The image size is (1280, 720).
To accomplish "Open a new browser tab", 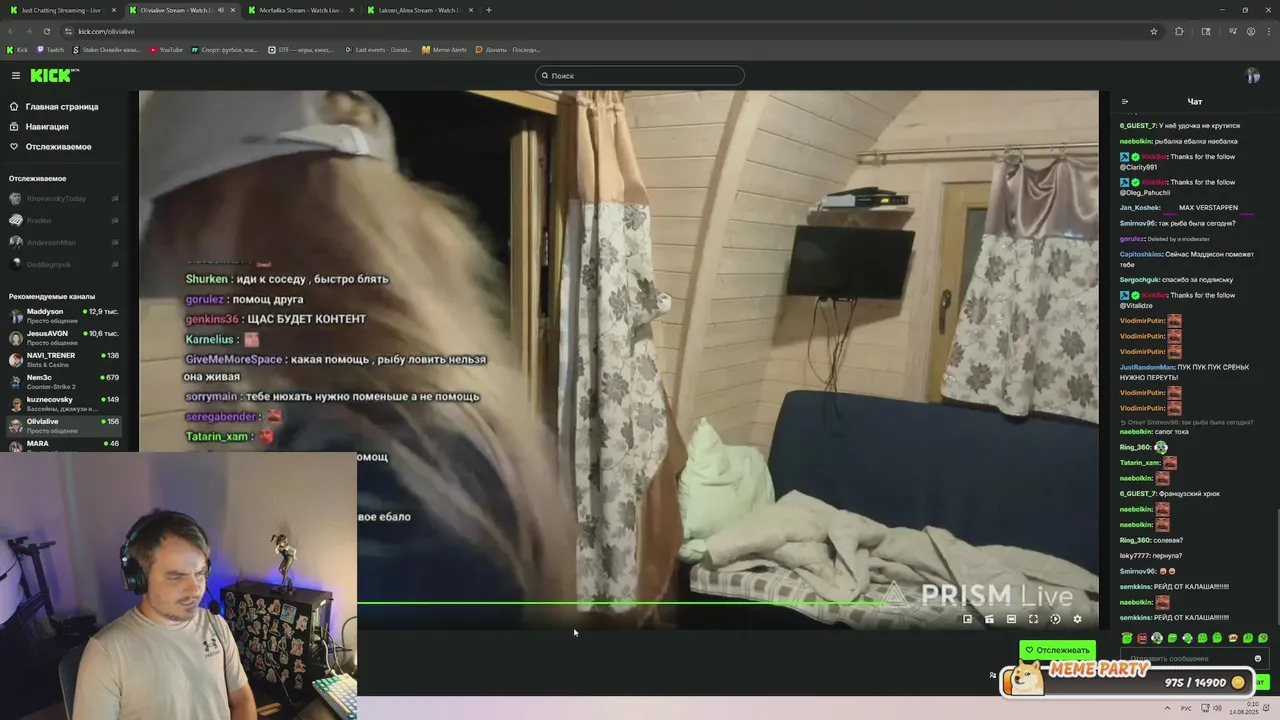I will click(x=488, y=10).
